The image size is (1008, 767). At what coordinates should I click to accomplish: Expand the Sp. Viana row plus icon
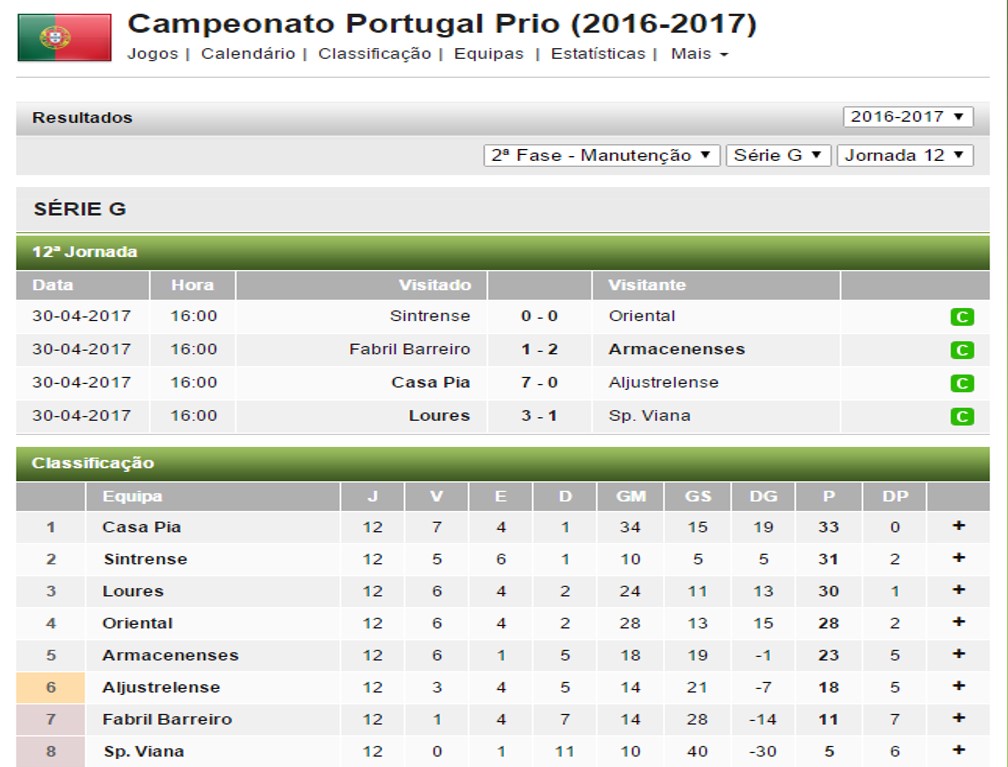[x=958, y=750]
